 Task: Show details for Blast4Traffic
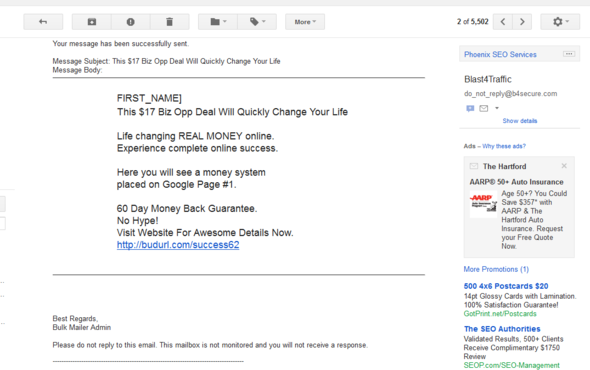pyautogui.click(x=520, y=121)
